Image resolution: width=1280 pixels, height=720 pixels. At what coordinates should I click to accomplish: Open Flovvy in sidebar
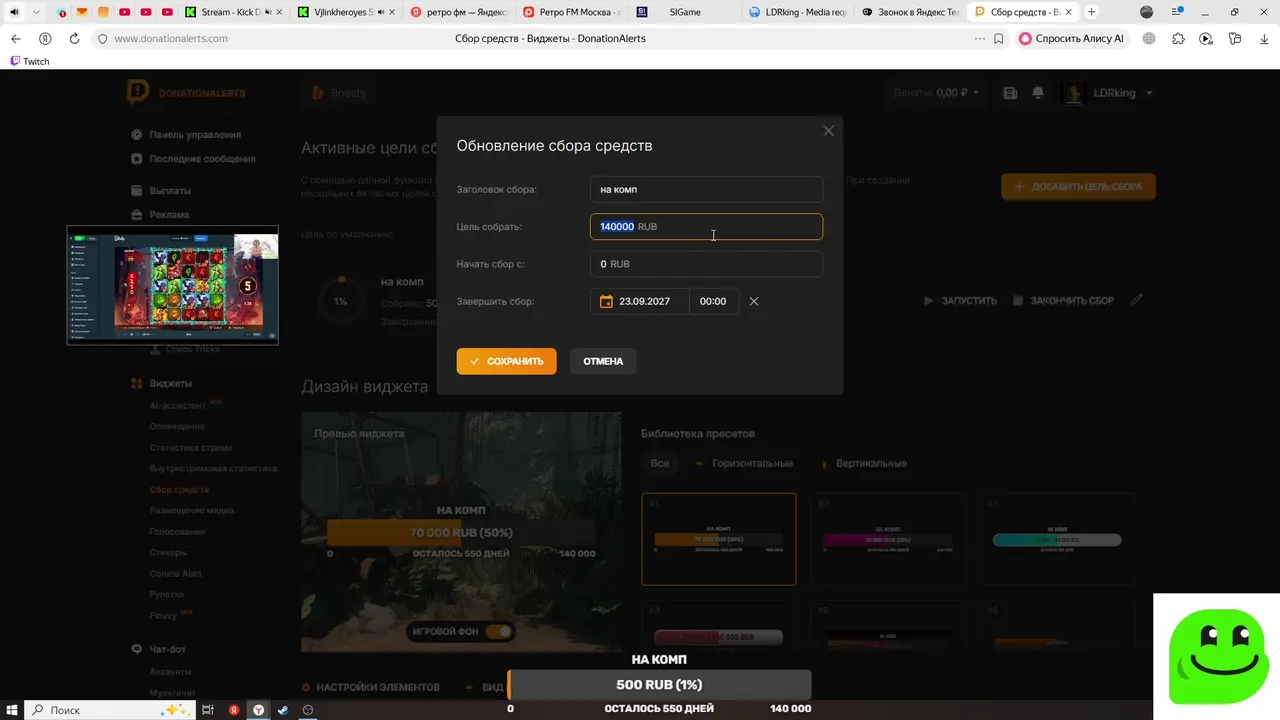(x=164, y=615)
